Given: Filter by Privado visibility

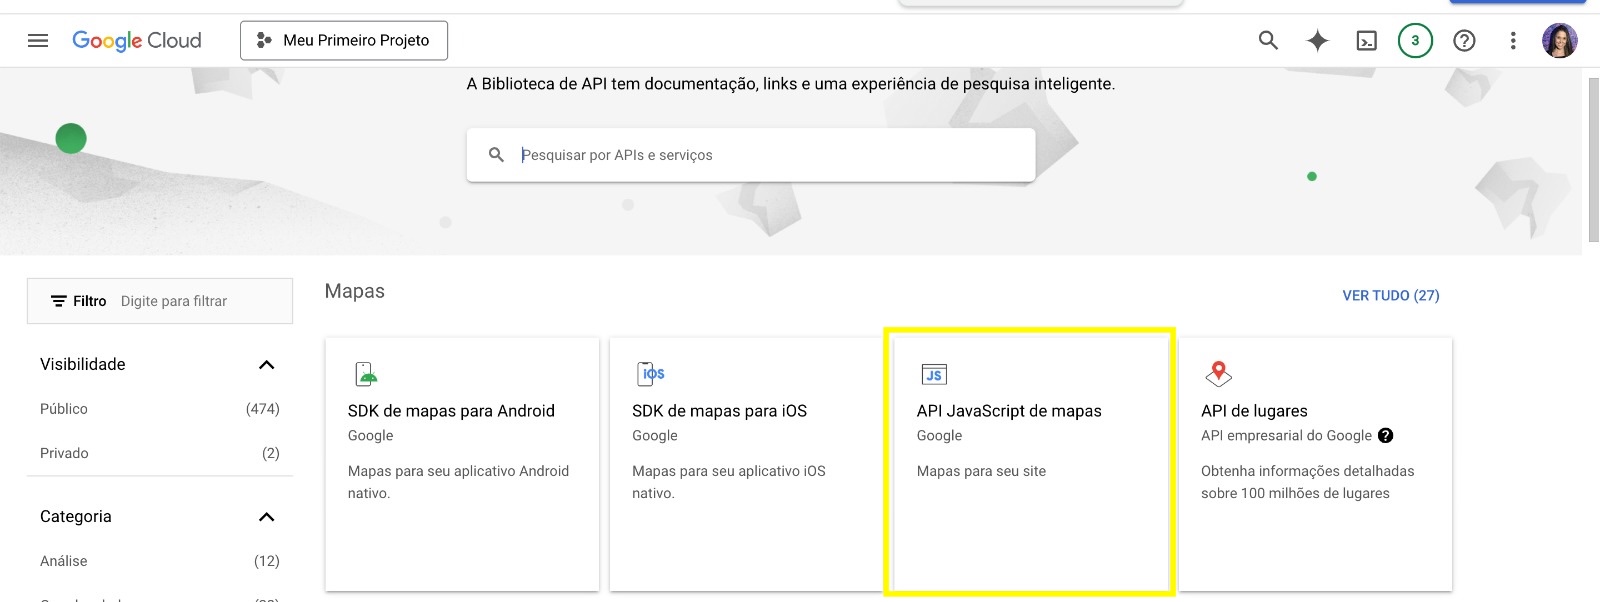Looking at the screenshot, I should point(160,453).
